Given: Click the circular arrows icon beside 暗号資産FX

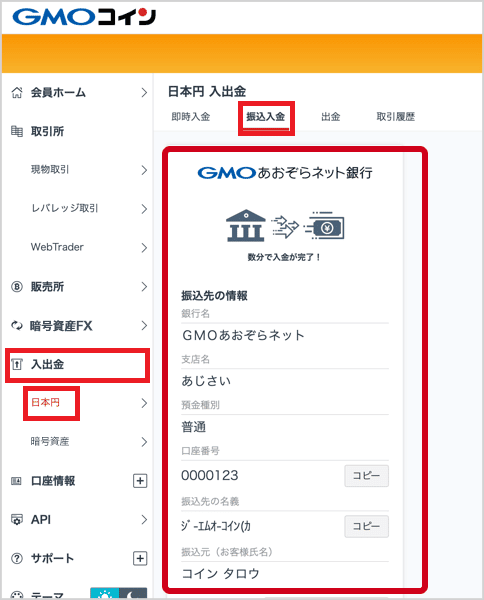Looking at the screenshot, I should pyautogui.click(x=17, y=326).
